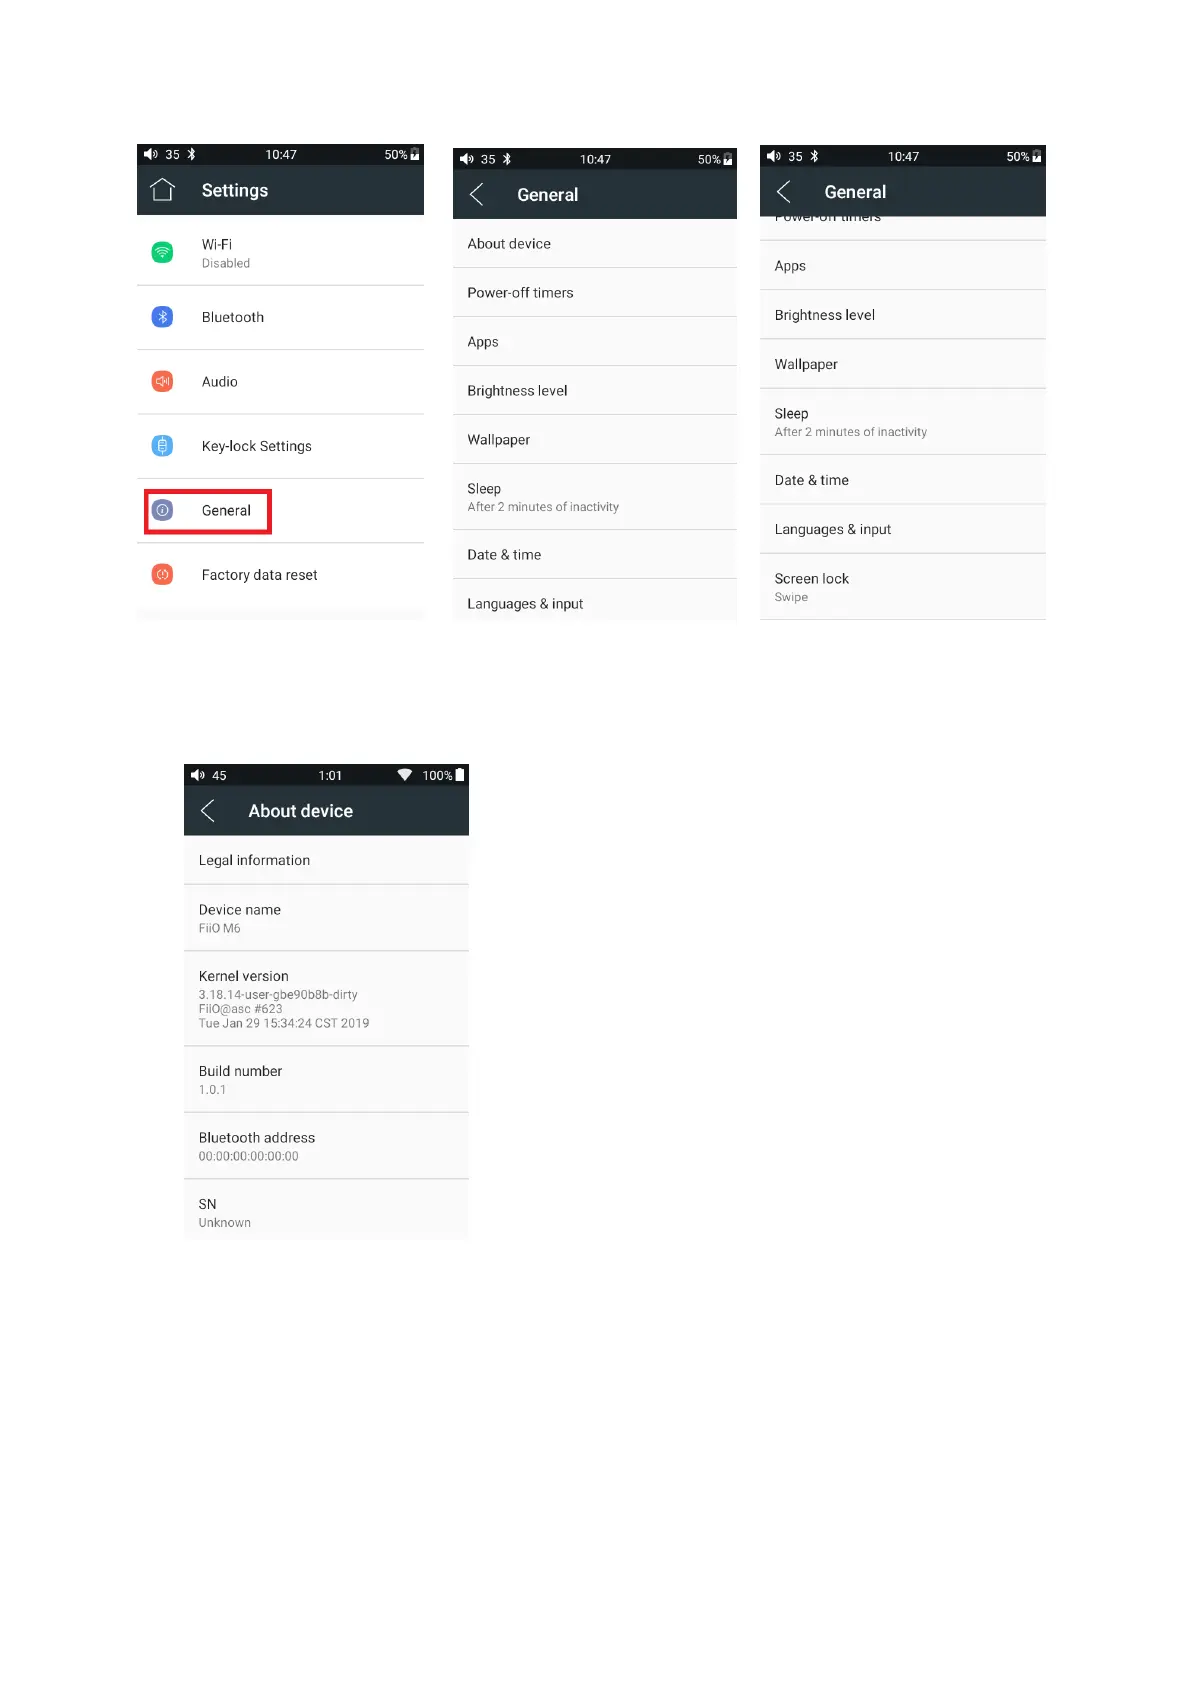Tap the orange Audio speaker icon
The width and height of the screenshot is (1191, 1684).
tap(162, 381)
